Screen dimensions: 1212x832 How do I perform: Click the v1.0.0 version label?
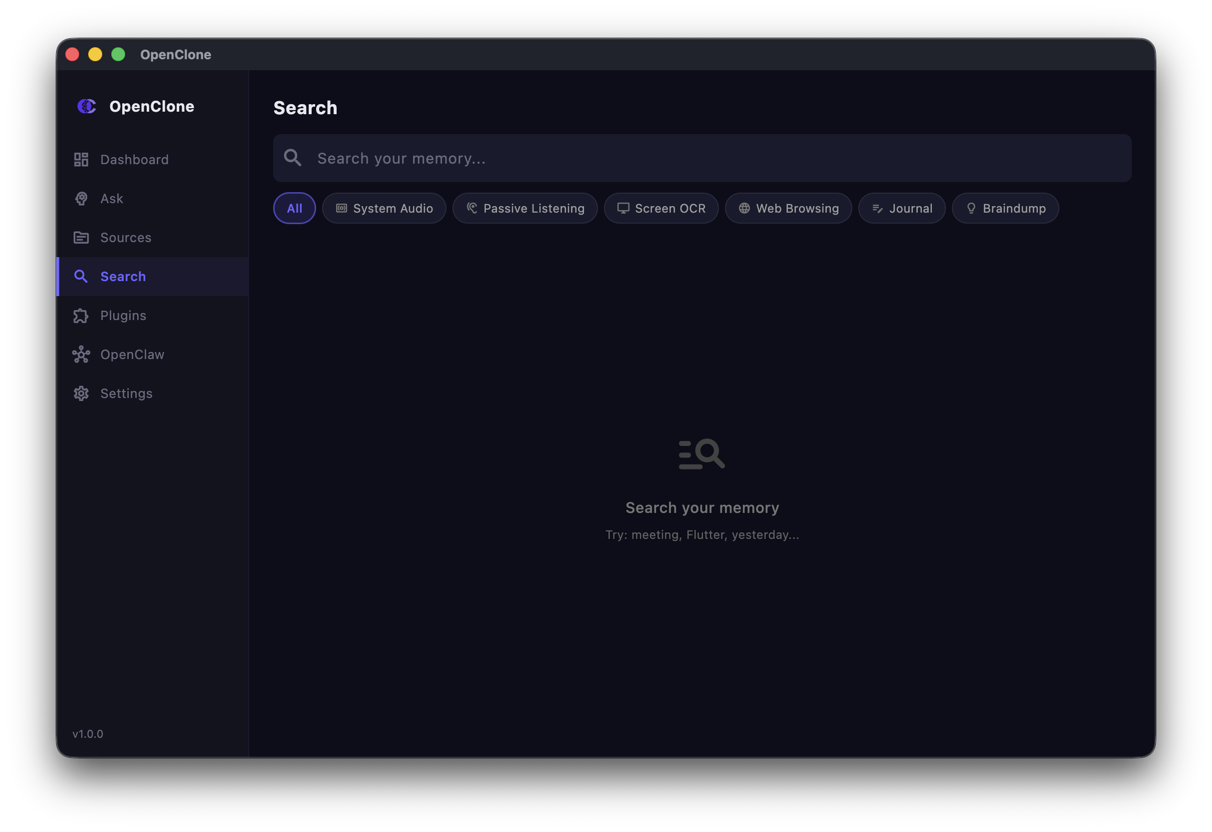87,733
